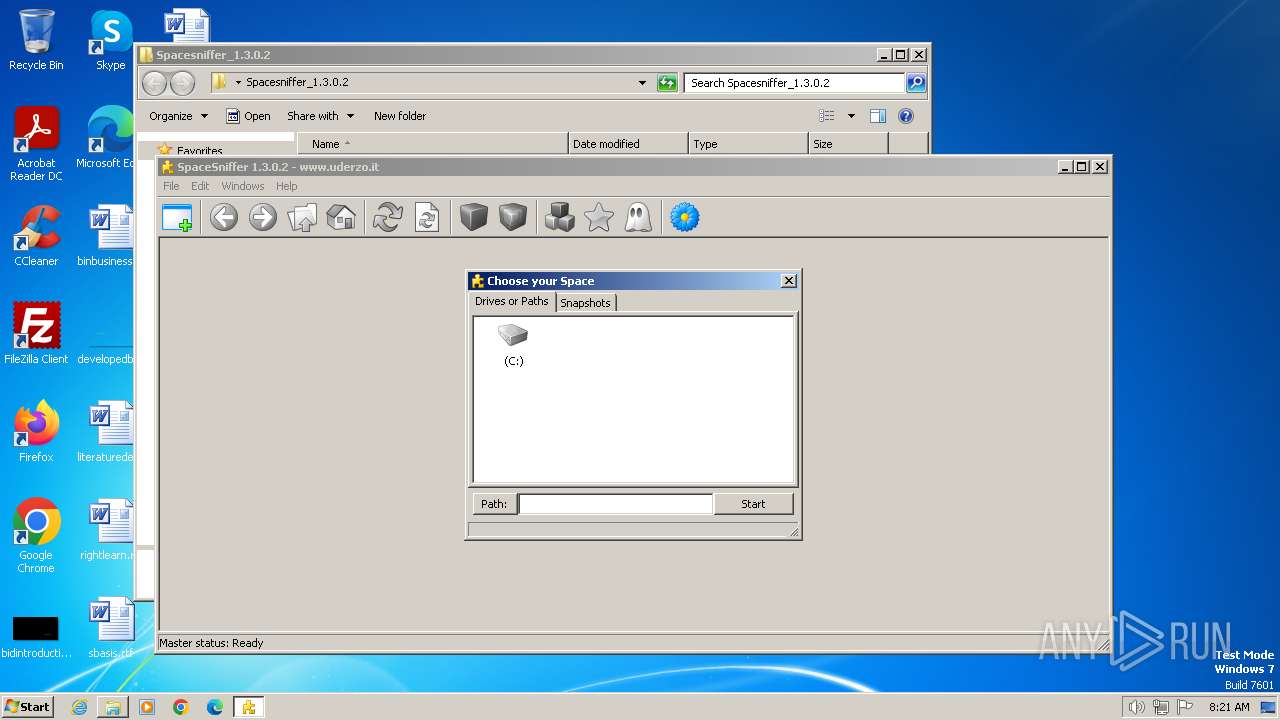Select the (C:) drive icon

point(513,345)
